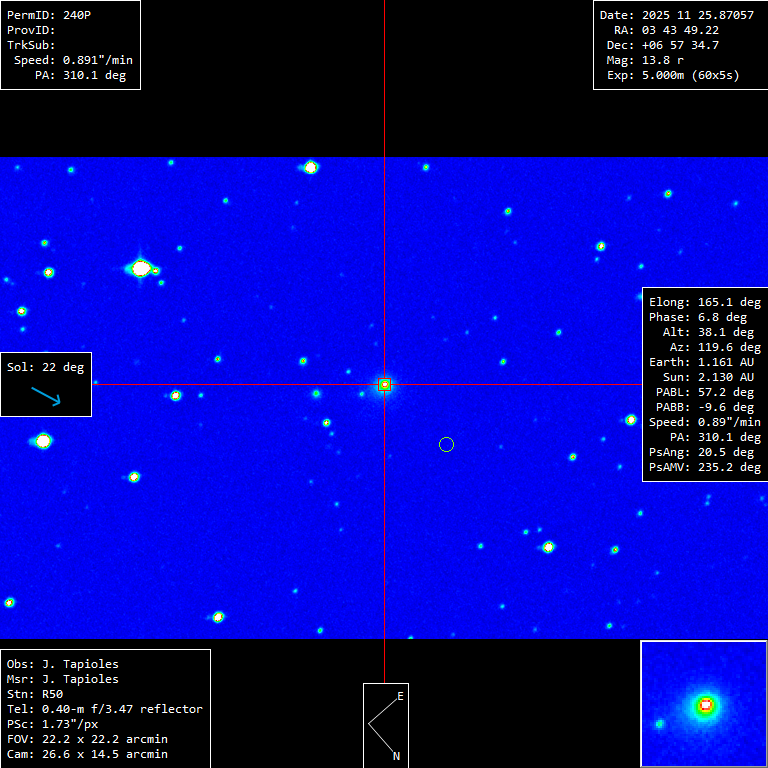768x768 pixels.
Task: Click the Elong 165.1 deg entry
Action: click(704, 302)
